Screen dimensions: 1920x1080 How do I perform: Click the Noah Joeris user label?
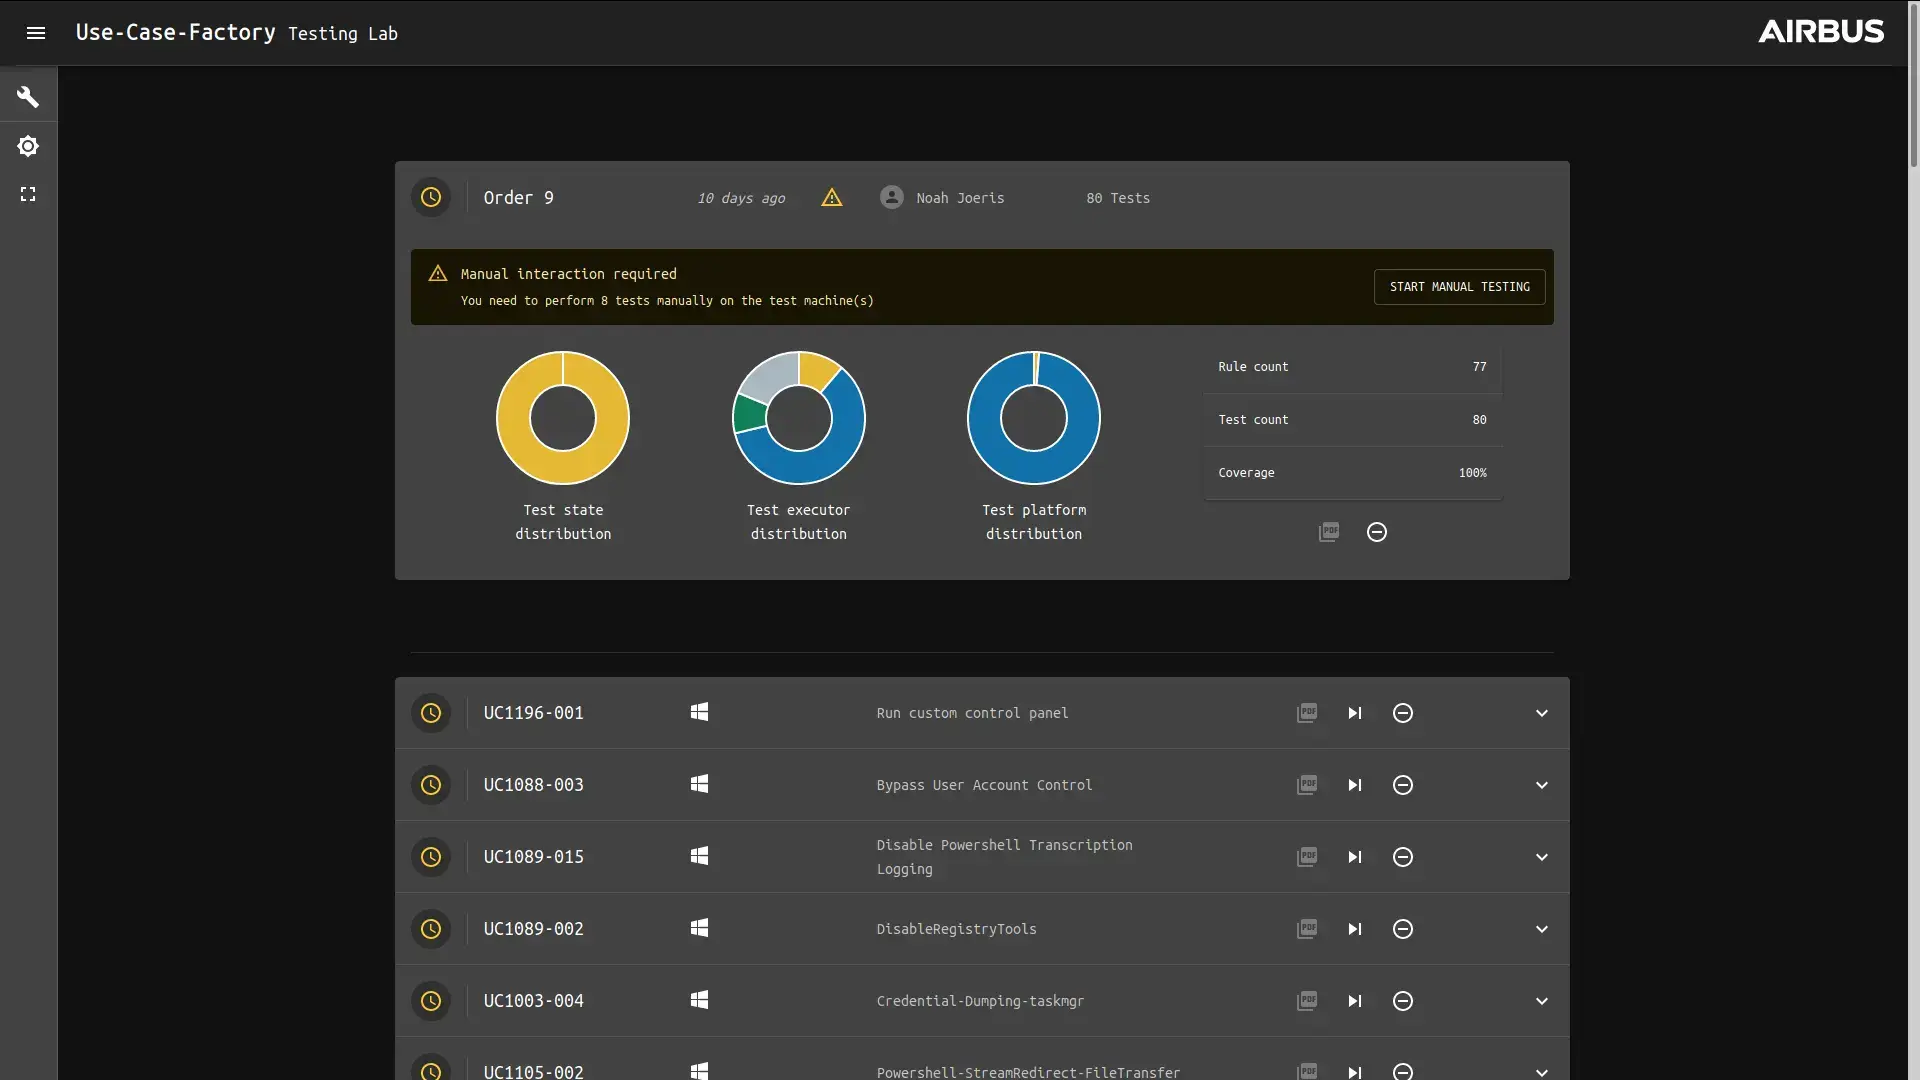point(960,198)
